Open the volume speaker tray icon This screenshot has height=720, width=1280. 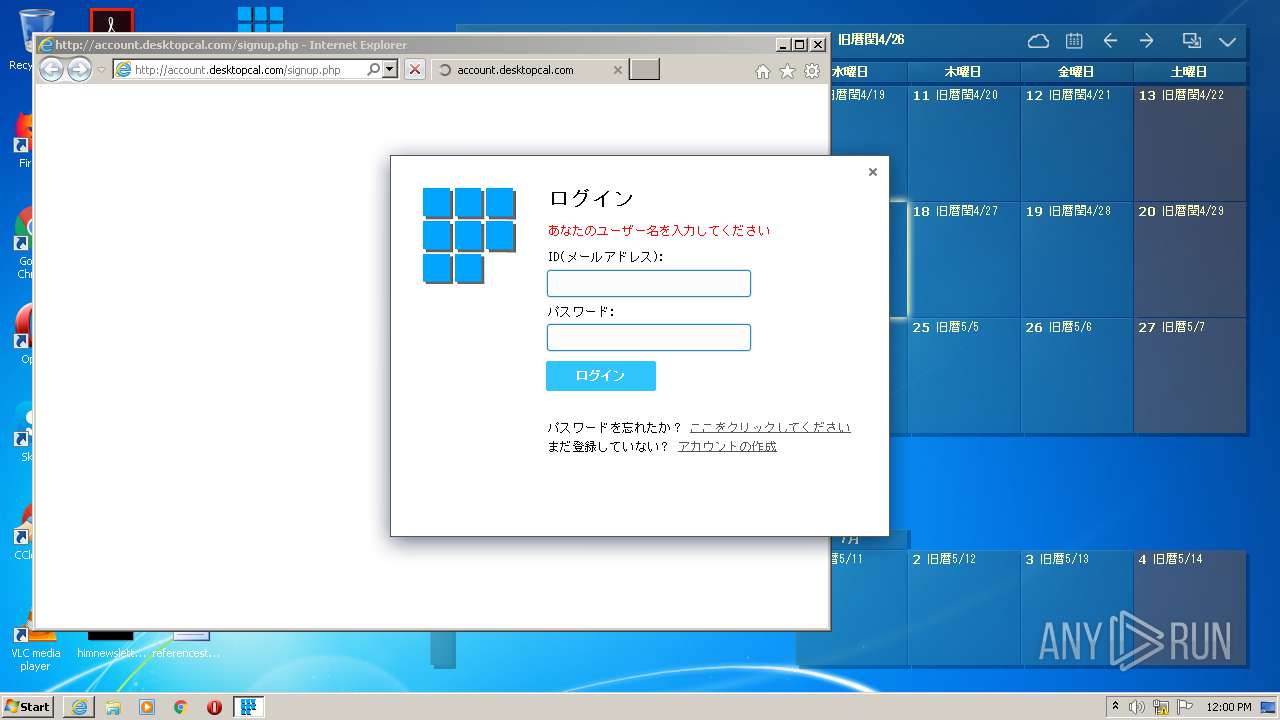[x=1137, y=707]
